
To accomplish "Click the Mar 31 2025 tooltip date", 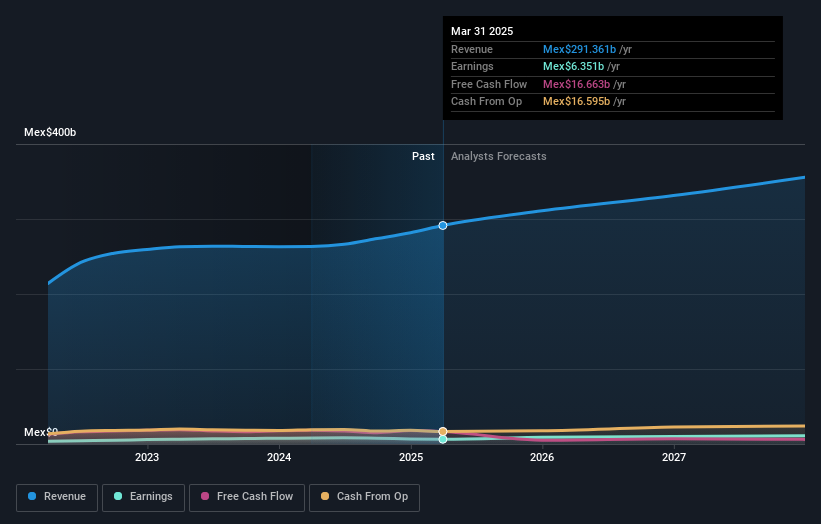I will (x=482, y=31).
